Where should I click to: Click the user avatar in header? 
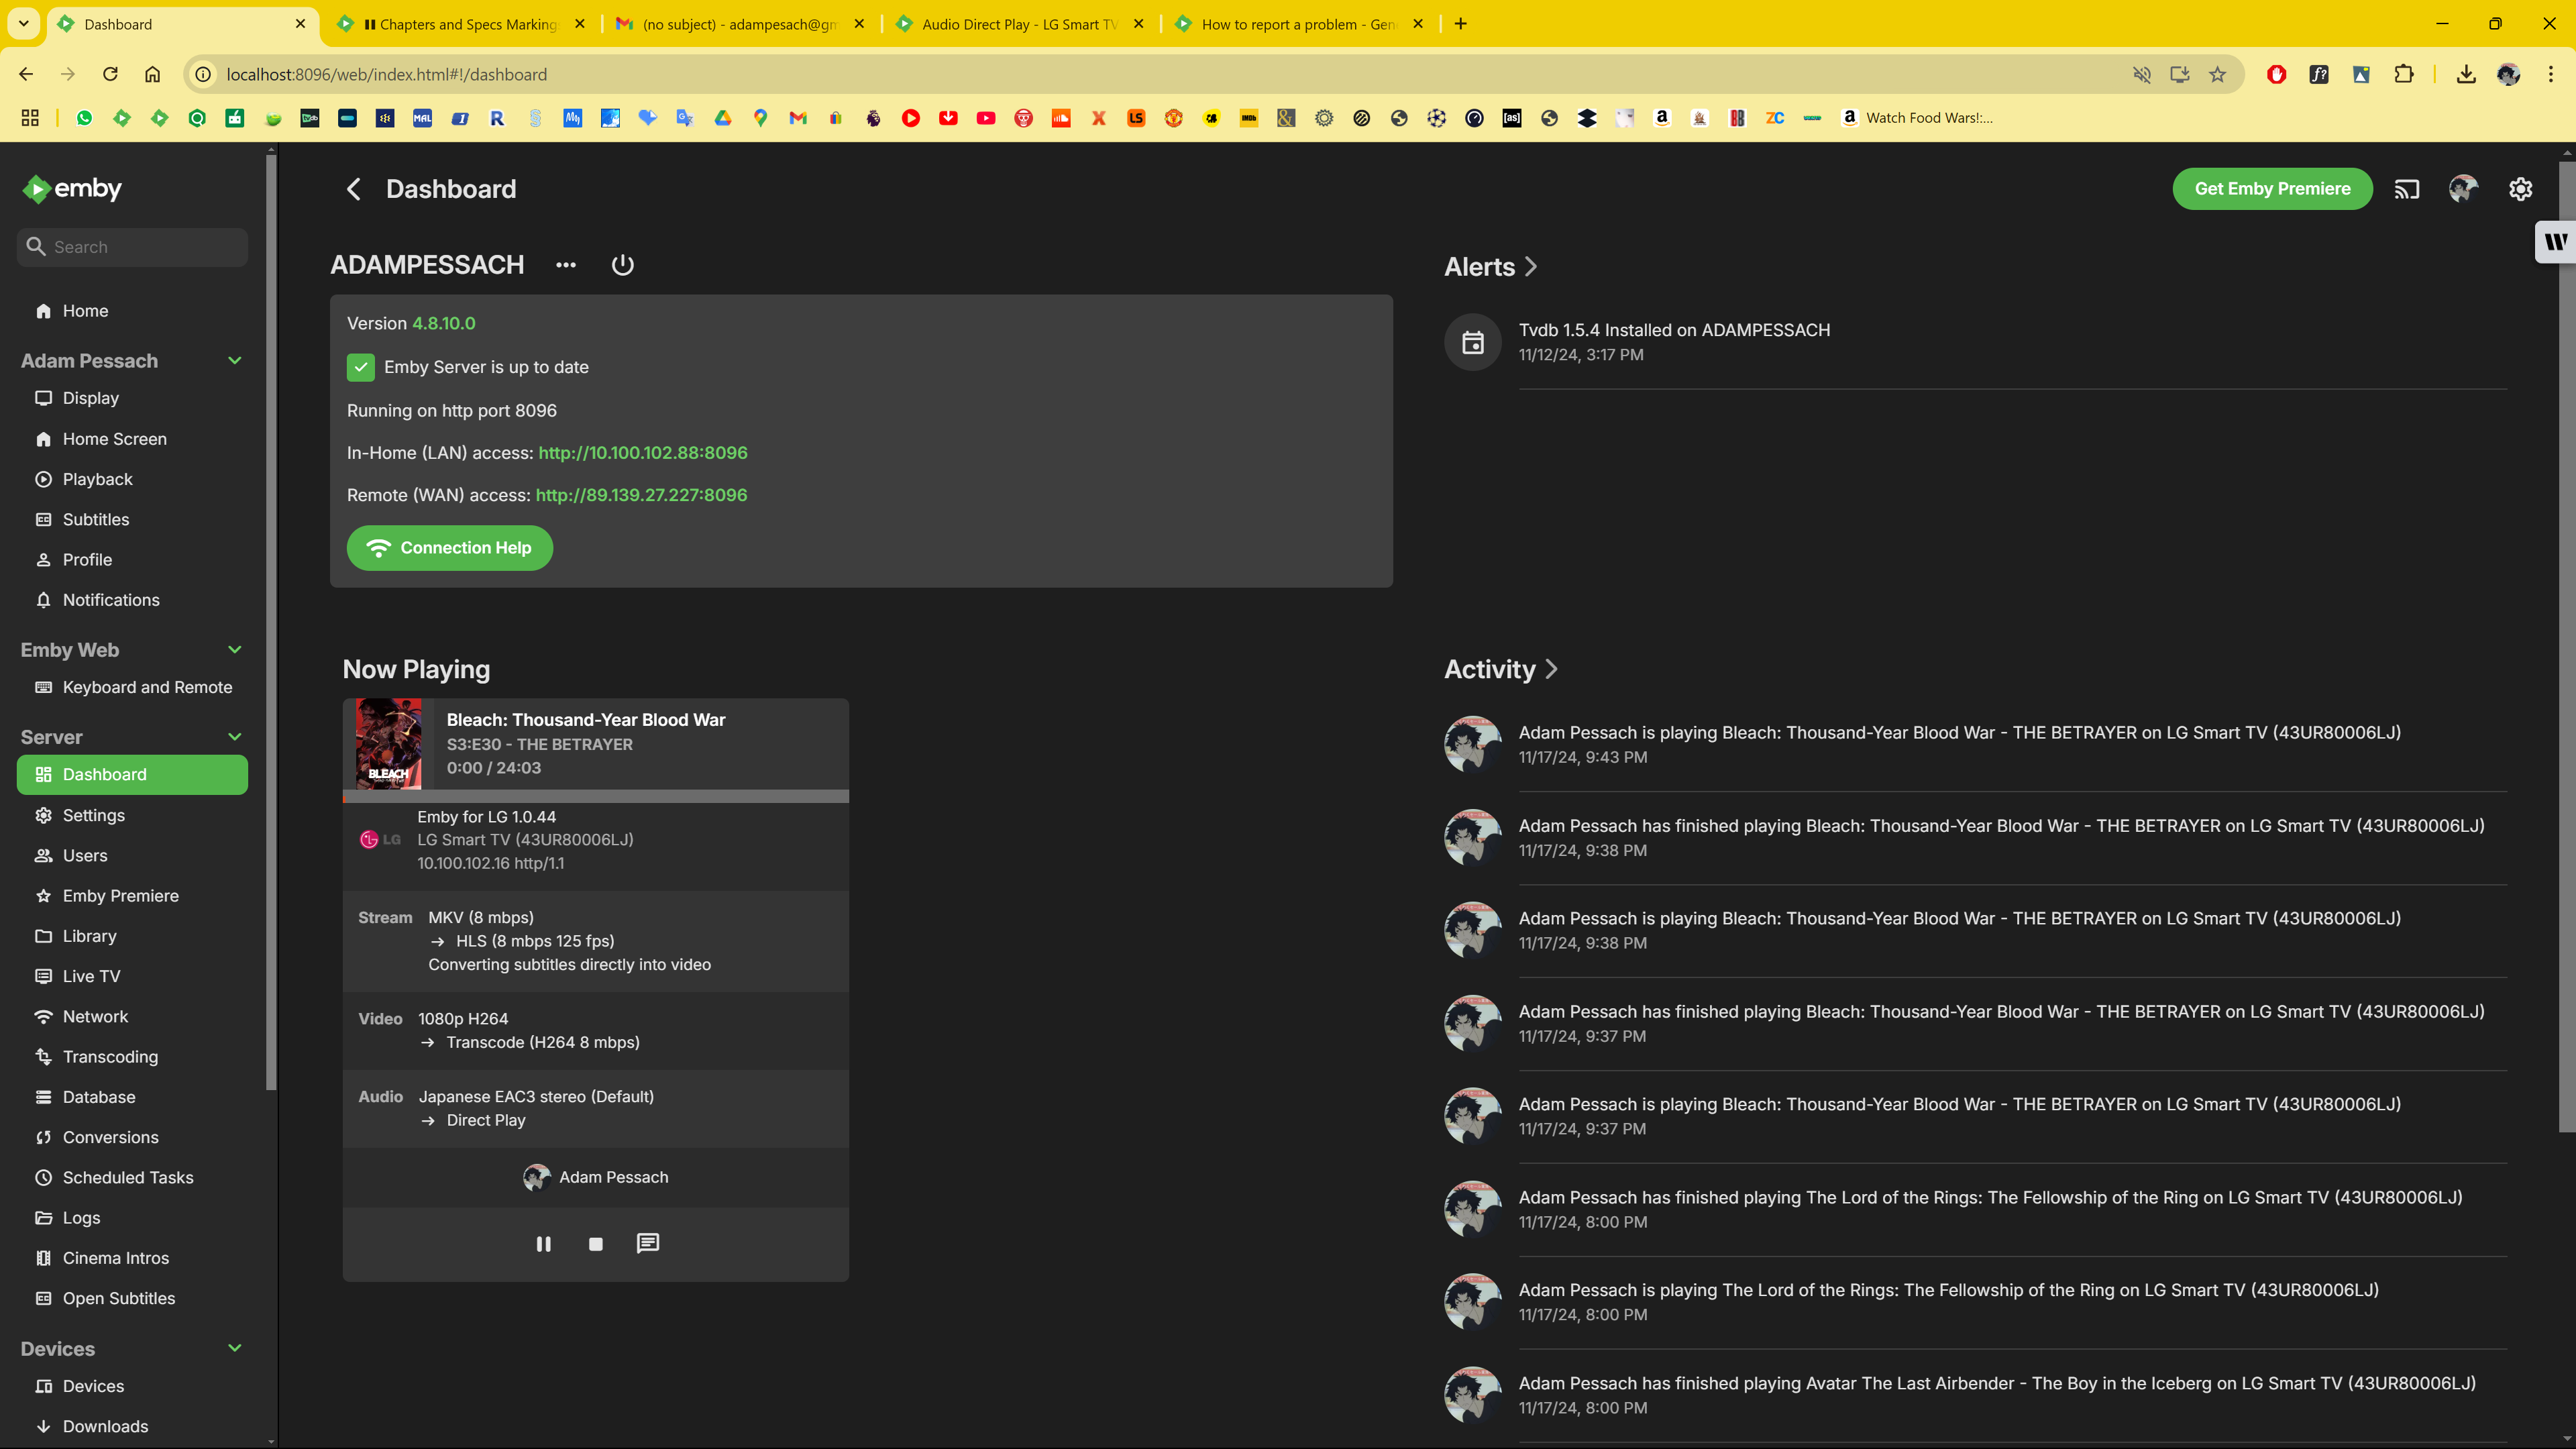2463,189
